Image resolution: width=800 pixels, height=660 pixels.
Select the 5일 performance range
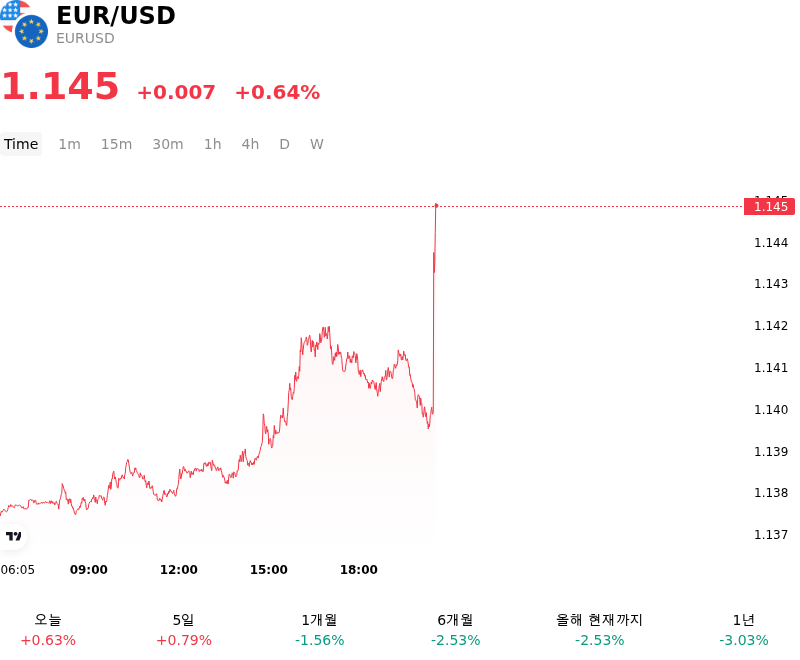click(x=184, y=630)
